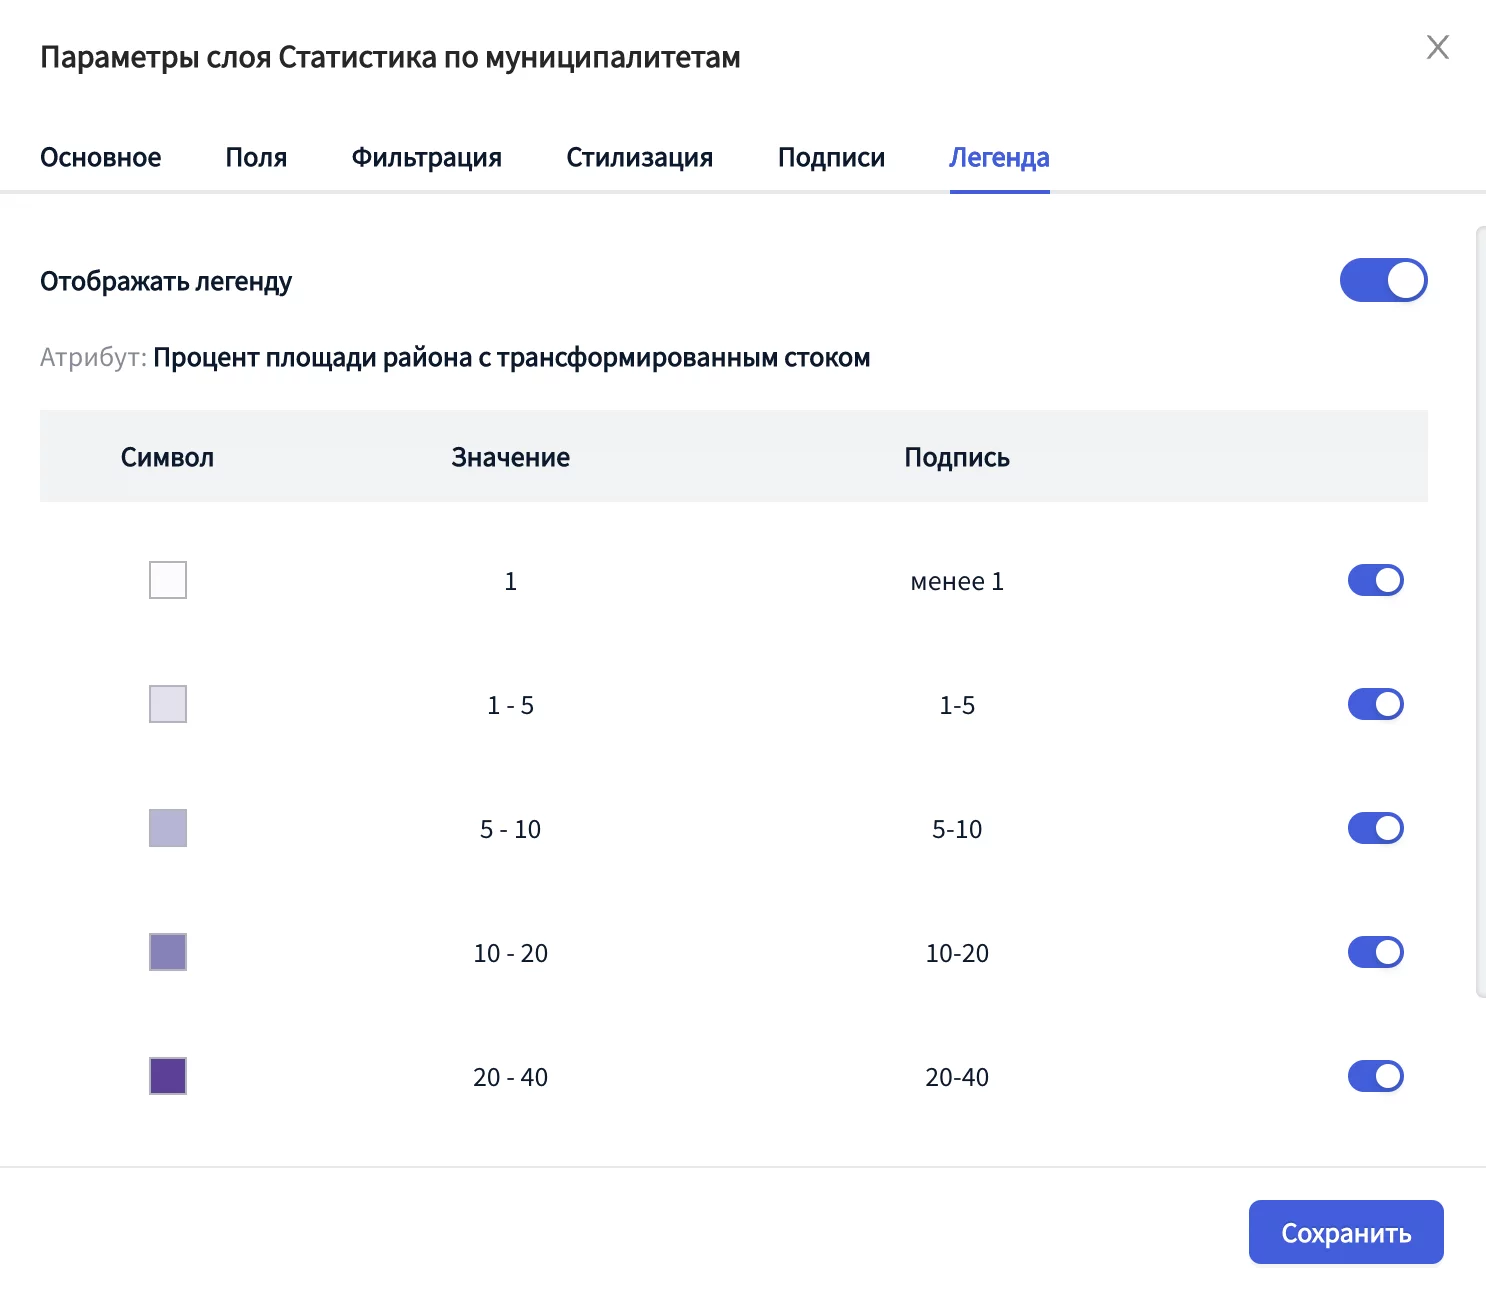
Task: Toggle off the 'менее 1' legend row
Action: (x=1375, y=580)
